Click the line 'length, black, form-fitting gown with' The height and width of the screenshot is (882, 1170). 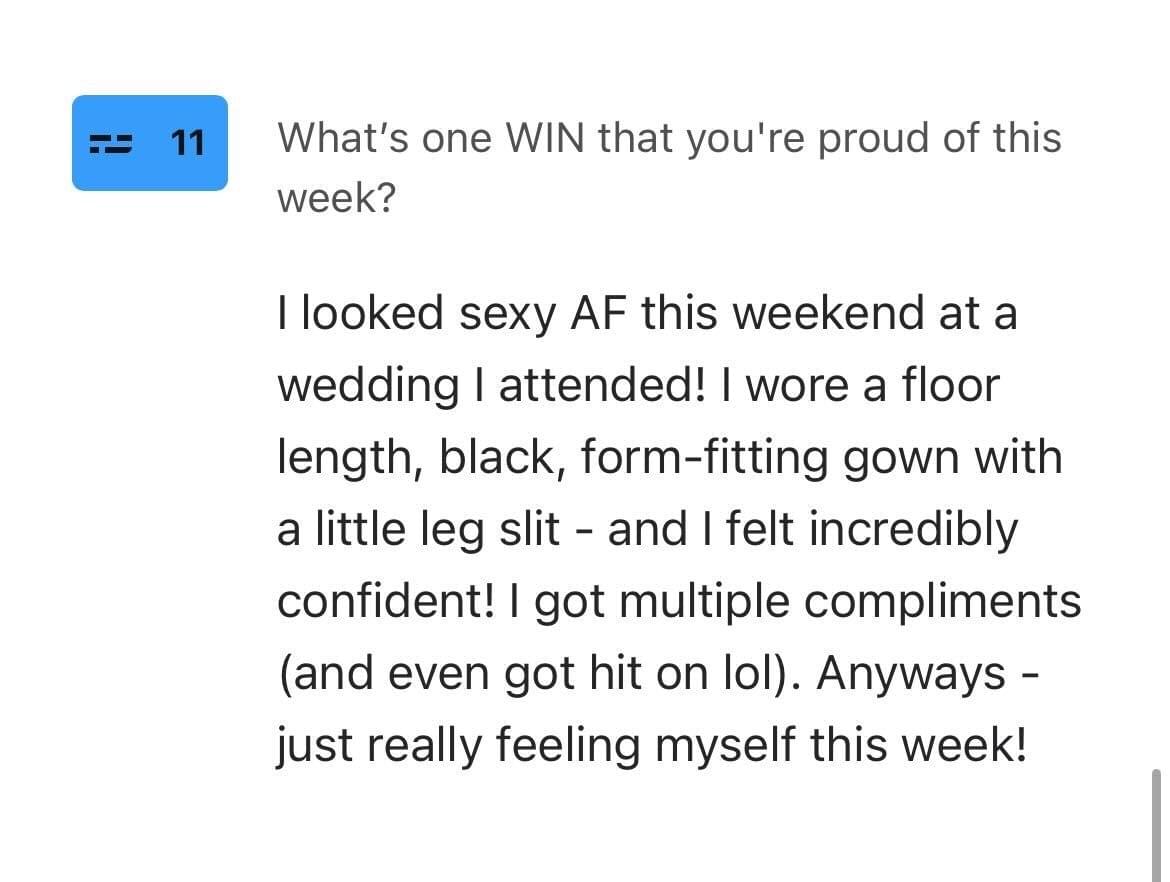pos(669,457)
